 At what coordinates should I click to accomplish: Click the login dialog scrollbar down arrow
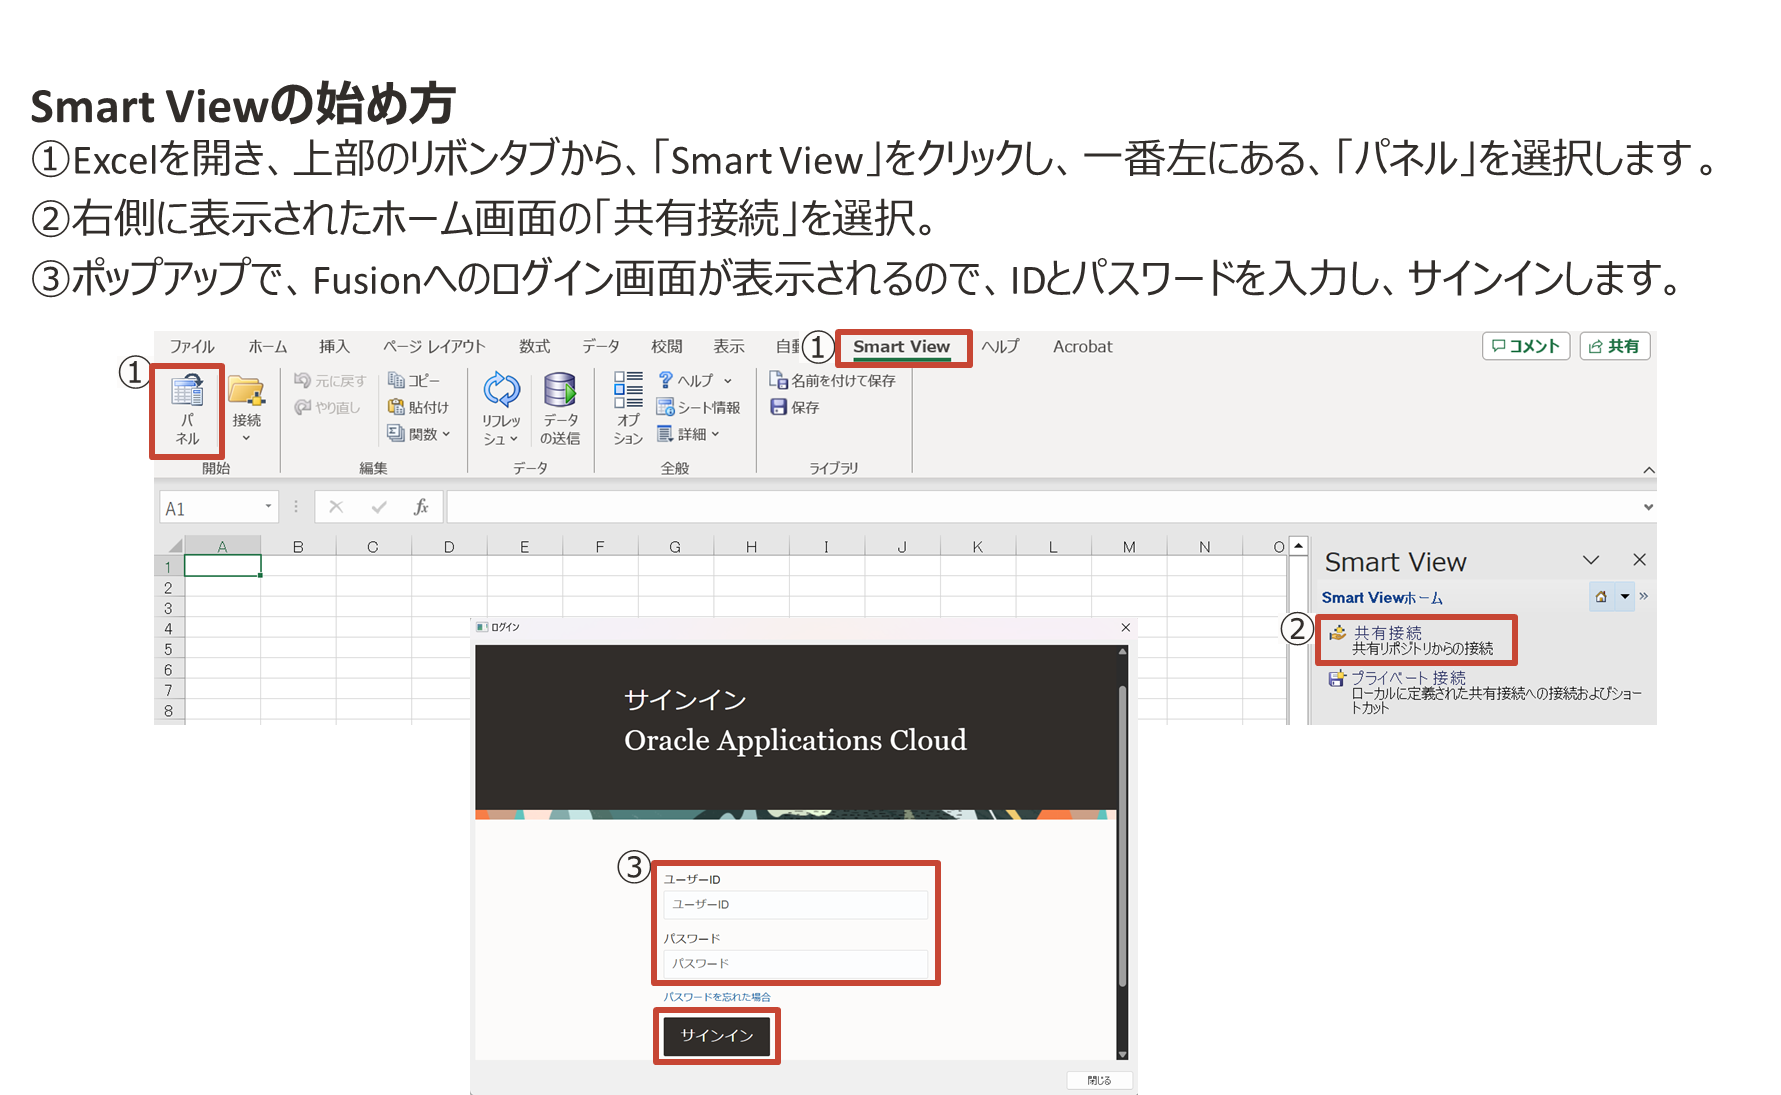1122,1054
